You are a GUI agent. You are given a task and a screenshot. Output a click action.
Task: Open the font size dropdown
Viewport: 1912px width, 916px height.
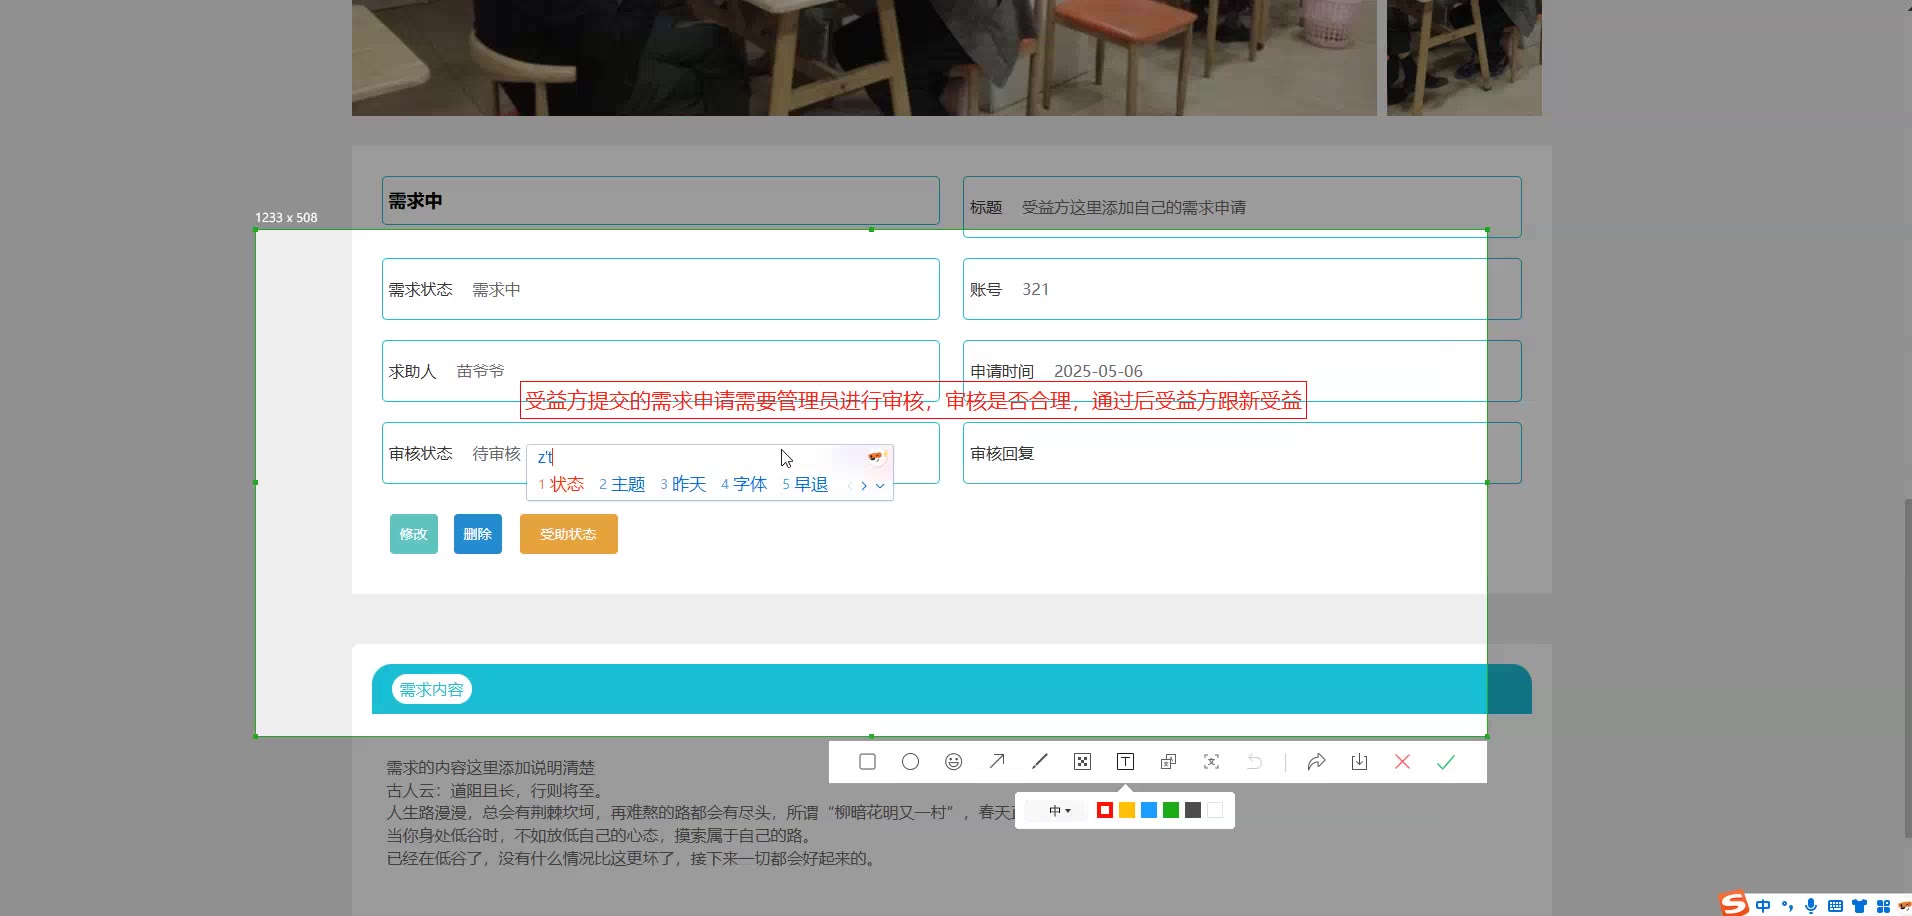pos(1059,811)
